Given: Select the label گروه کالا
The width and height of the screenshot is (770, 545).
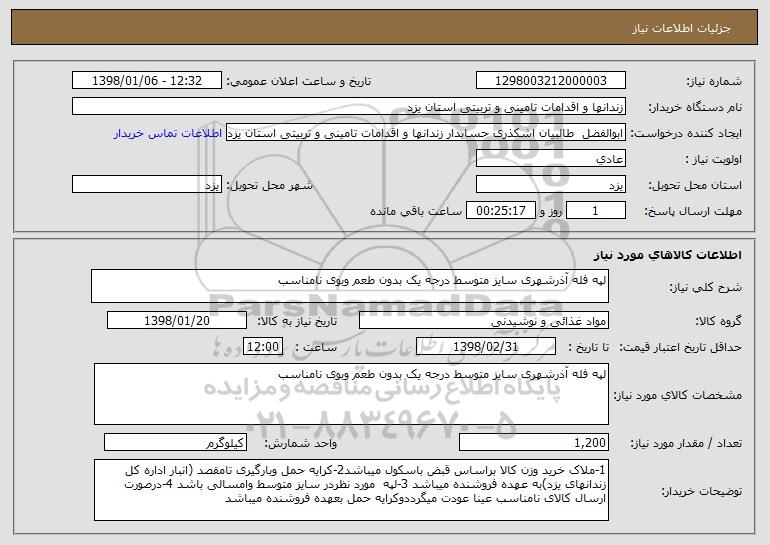Looking at the screenshot, I should 718,321.
